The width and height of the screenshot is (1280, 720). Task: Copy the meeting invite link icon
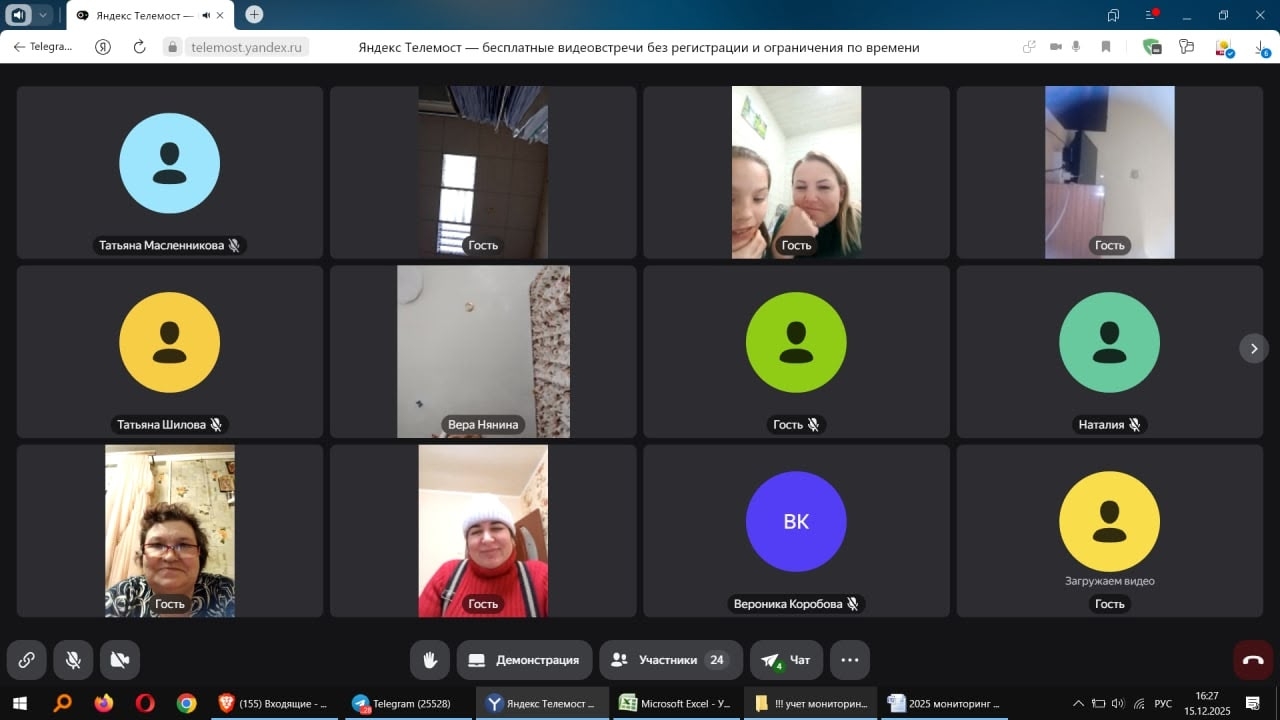(27, 660)
